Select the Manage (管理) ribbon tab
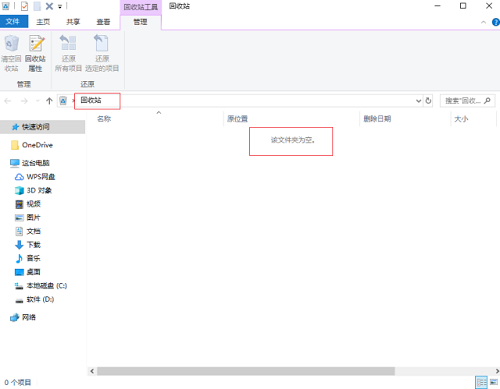This screenshot has width=500, height=389. click(x=140, y=22)
